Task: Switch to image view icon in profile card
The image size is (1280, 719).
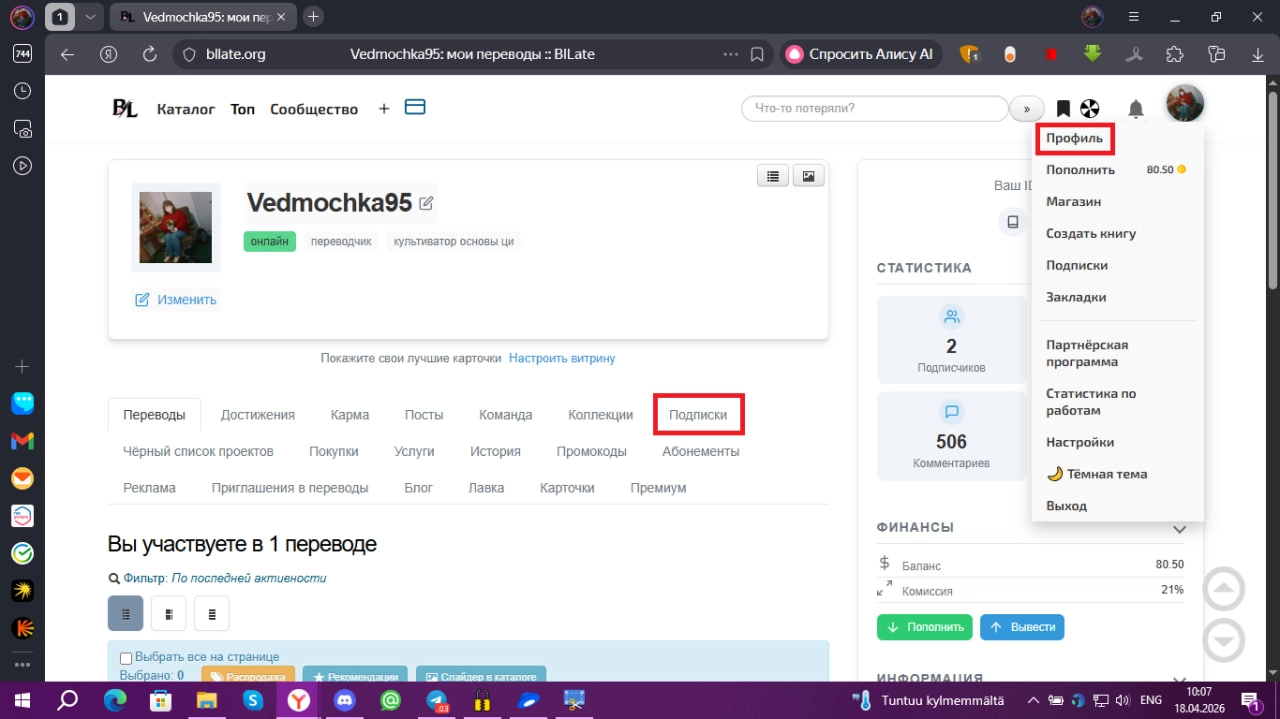Action: pyautogui.click(x=808, y=176)
